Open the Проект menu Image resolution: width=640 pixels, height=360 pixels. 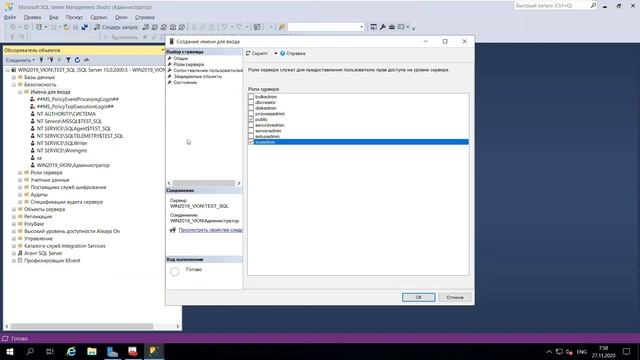[x=74, y=17]
